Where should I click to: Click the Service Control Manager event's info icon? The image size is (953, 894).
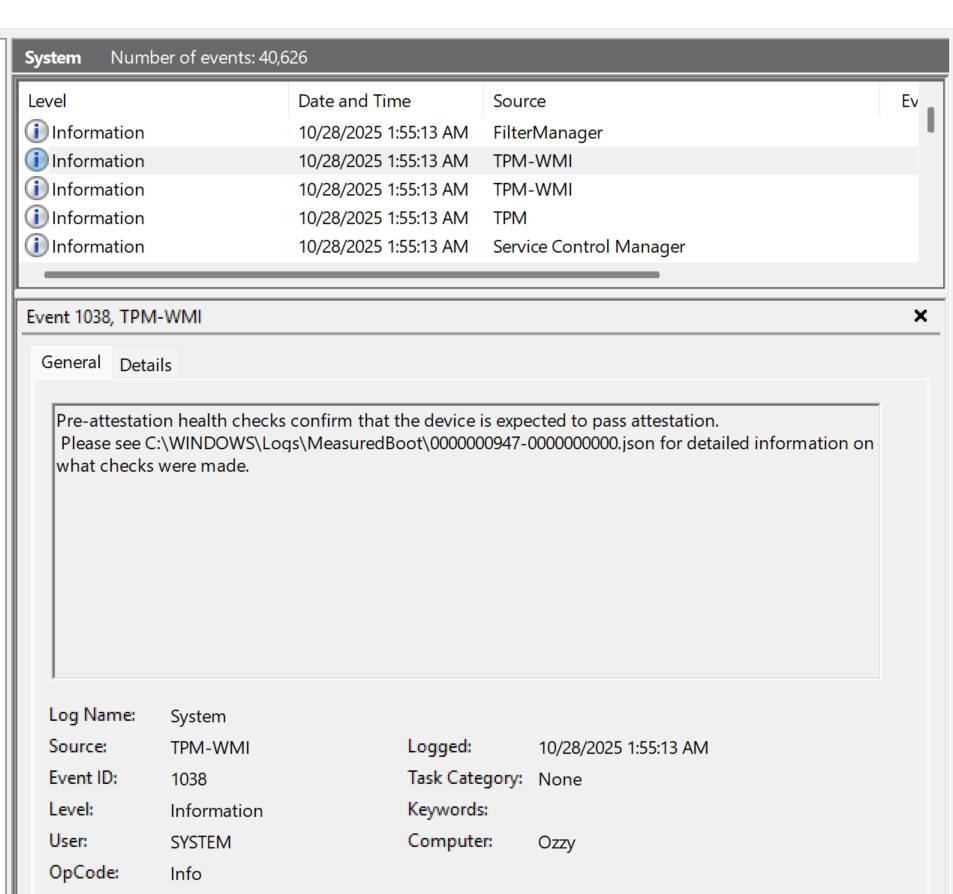click(37, 246)
